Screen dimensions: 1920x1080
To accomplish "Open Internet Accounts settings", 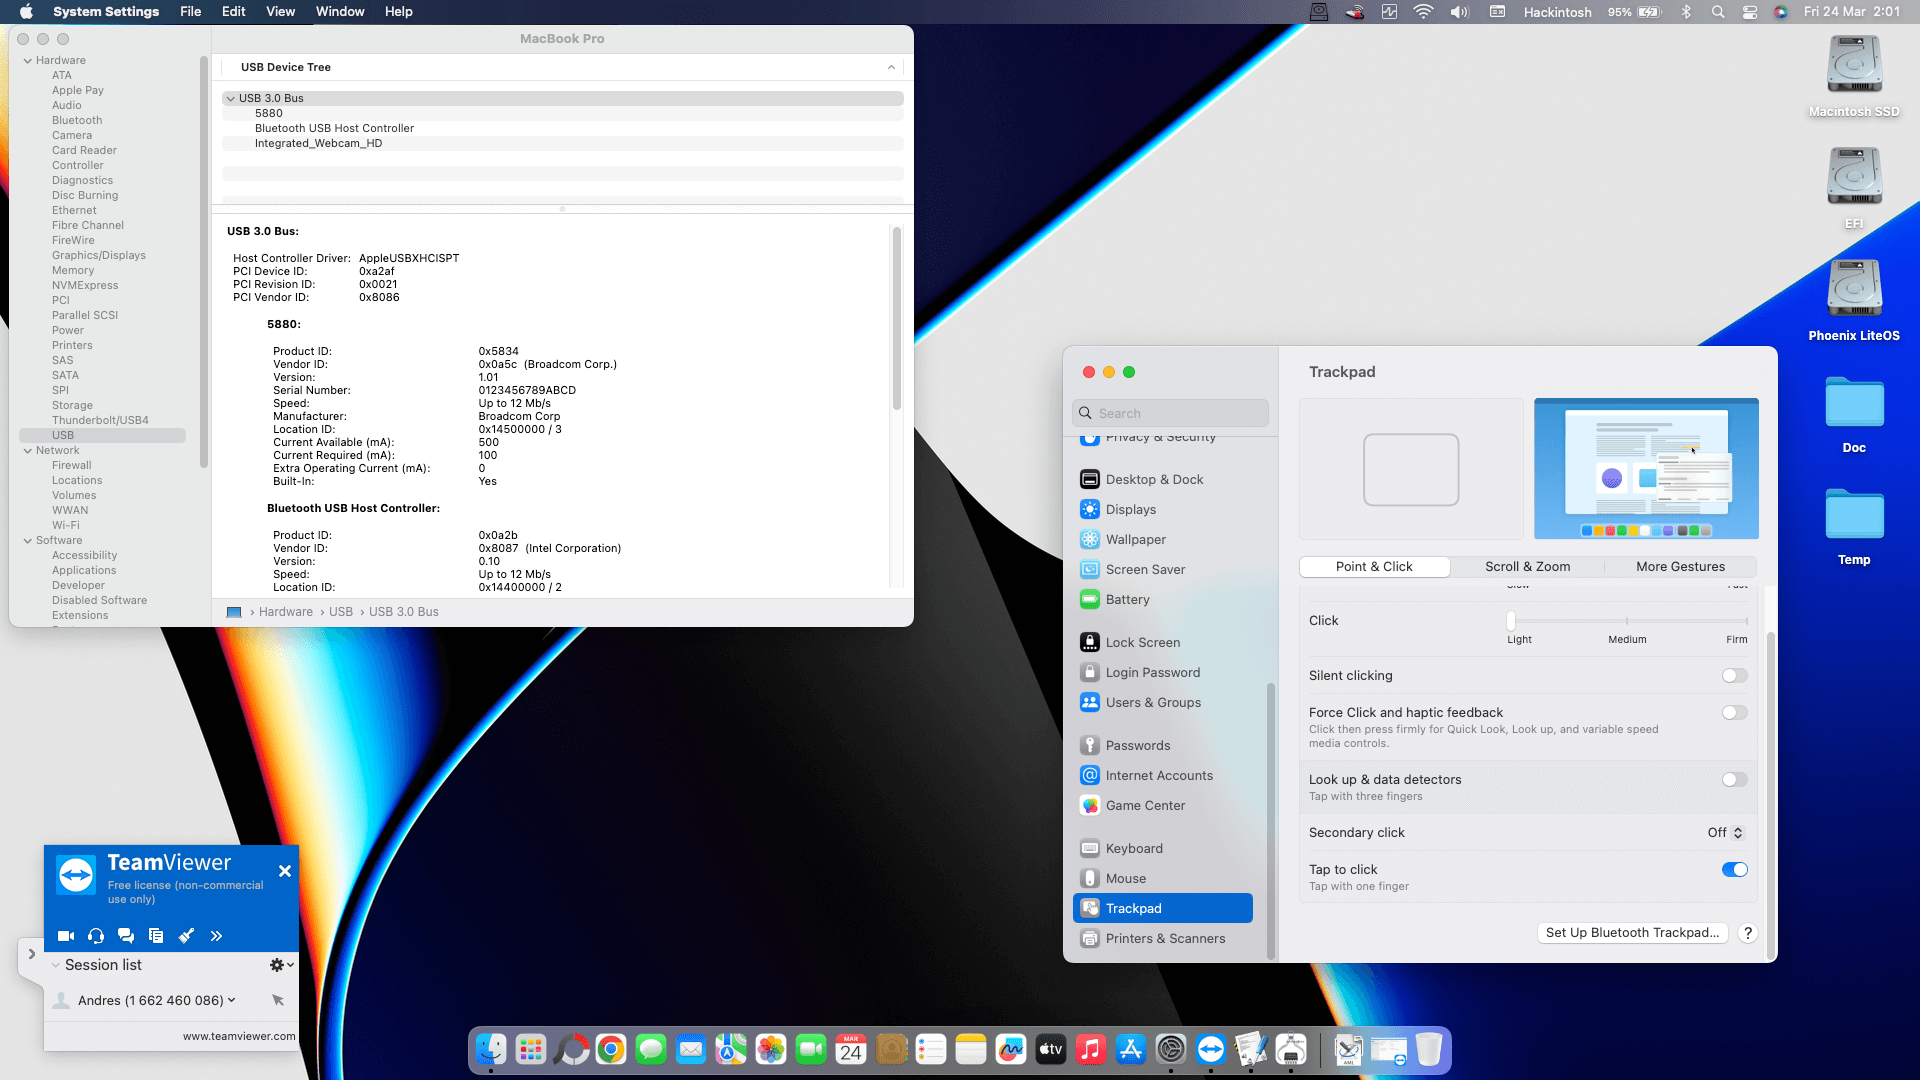I will [x=1164, y=775].
